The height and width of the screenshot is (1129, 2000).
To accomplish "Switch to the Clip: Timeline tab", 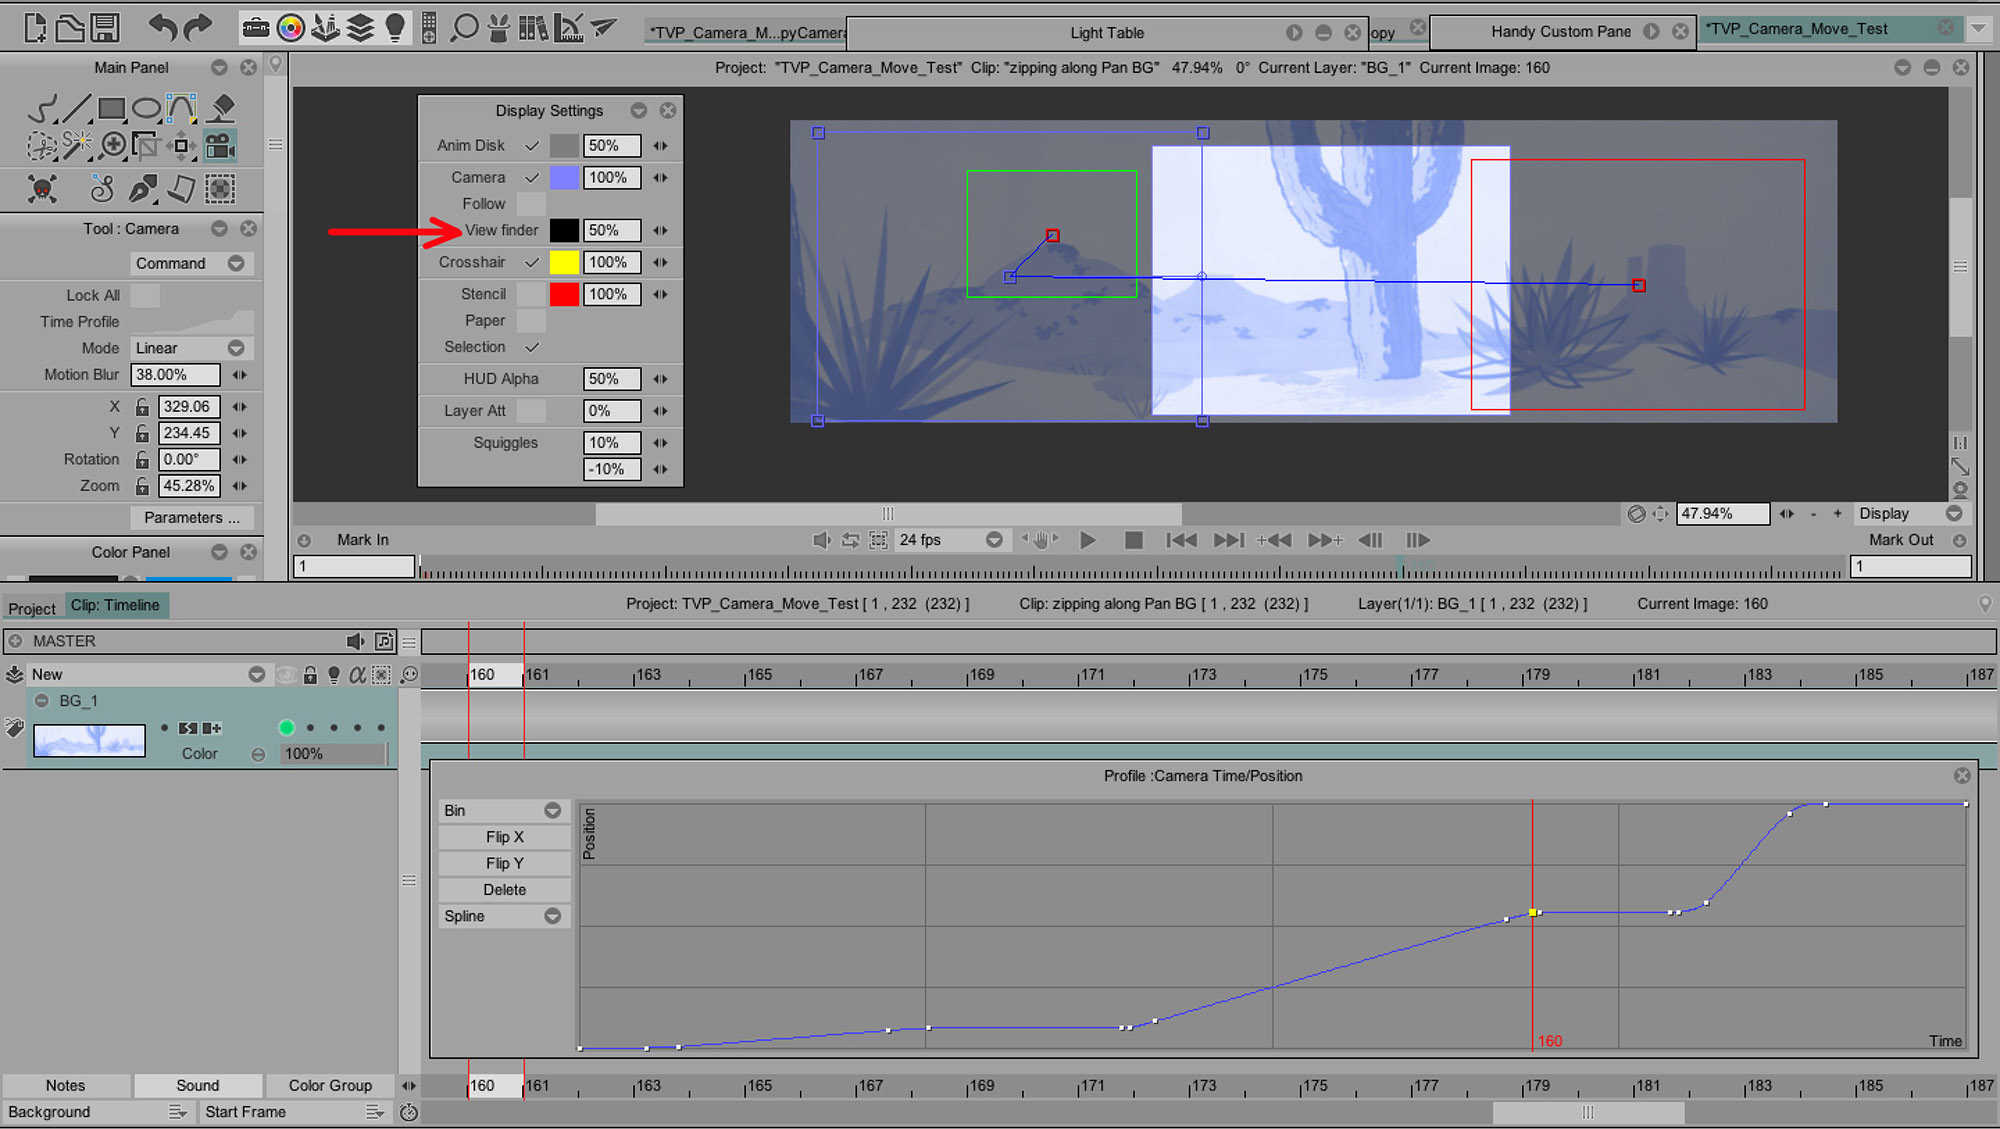I will pyautogui.click(x=115, y=606).
